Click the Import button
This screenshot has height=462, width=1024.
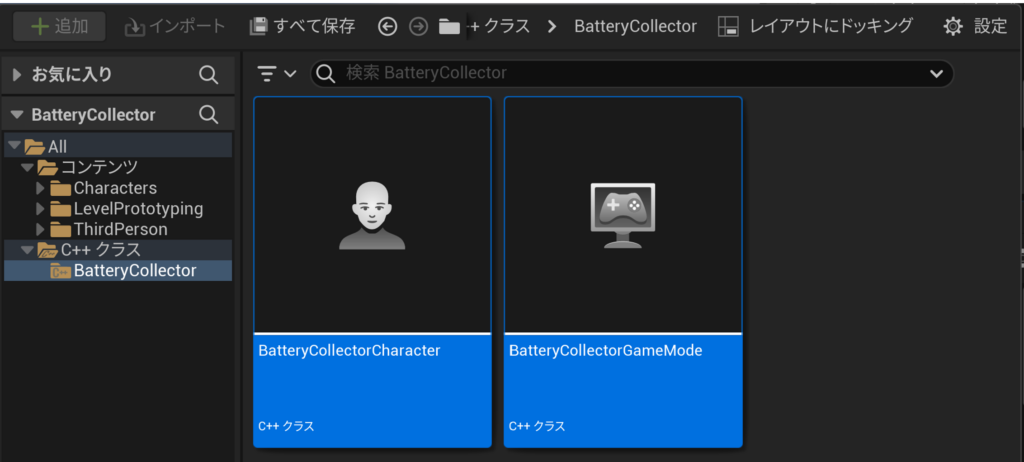pyautogui.click(x=175, y=27)
